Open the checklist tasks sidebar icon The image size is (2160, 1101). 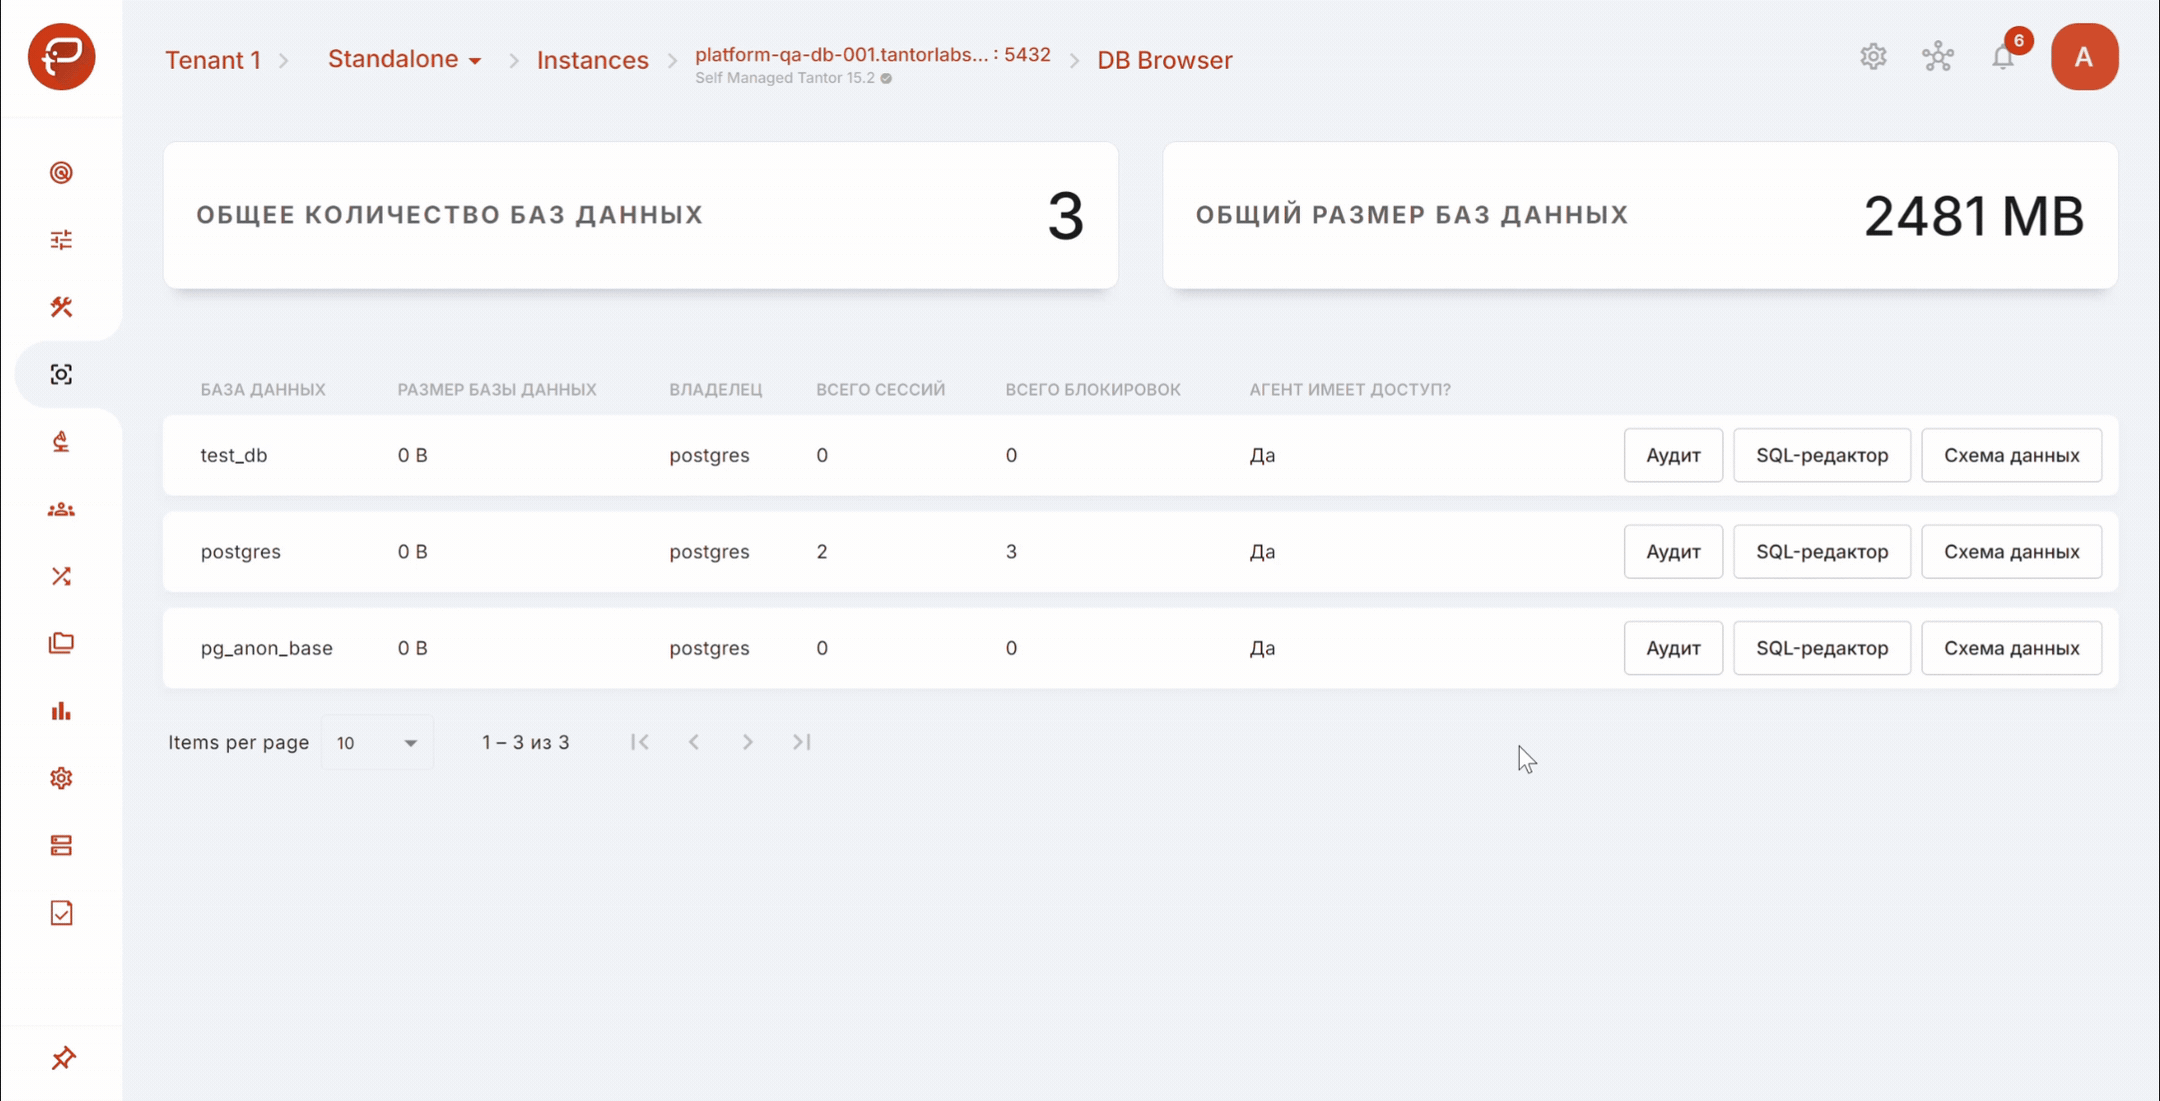(x=61, y=913)
